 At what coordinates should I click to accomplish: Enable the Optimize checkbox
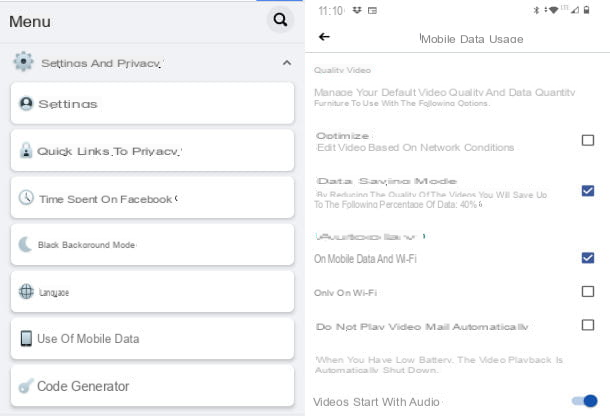pyautogui.click(x=587, y=140)
